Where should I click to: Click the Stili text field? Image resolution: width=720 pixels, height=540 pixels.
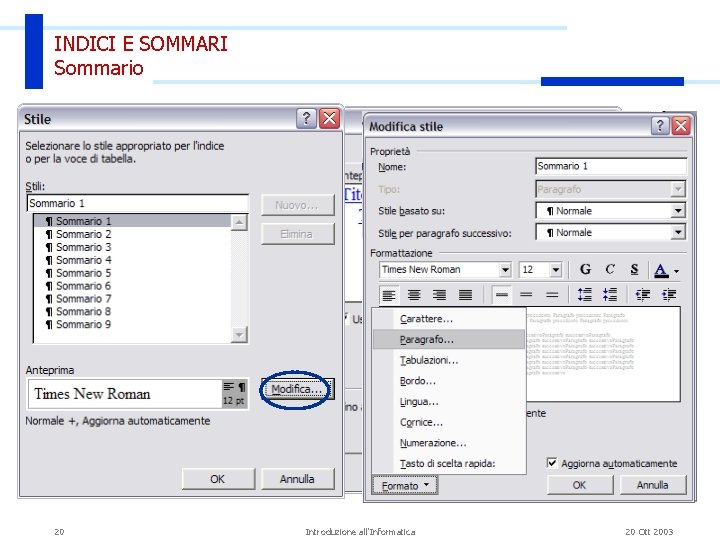[138, 203]
